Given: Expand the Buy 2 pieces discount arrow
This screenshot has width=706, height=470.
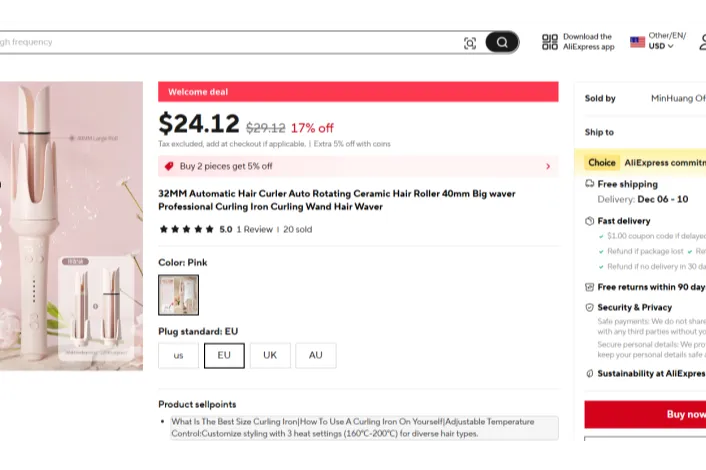Looking at the screenshot, I should [548, 166].
